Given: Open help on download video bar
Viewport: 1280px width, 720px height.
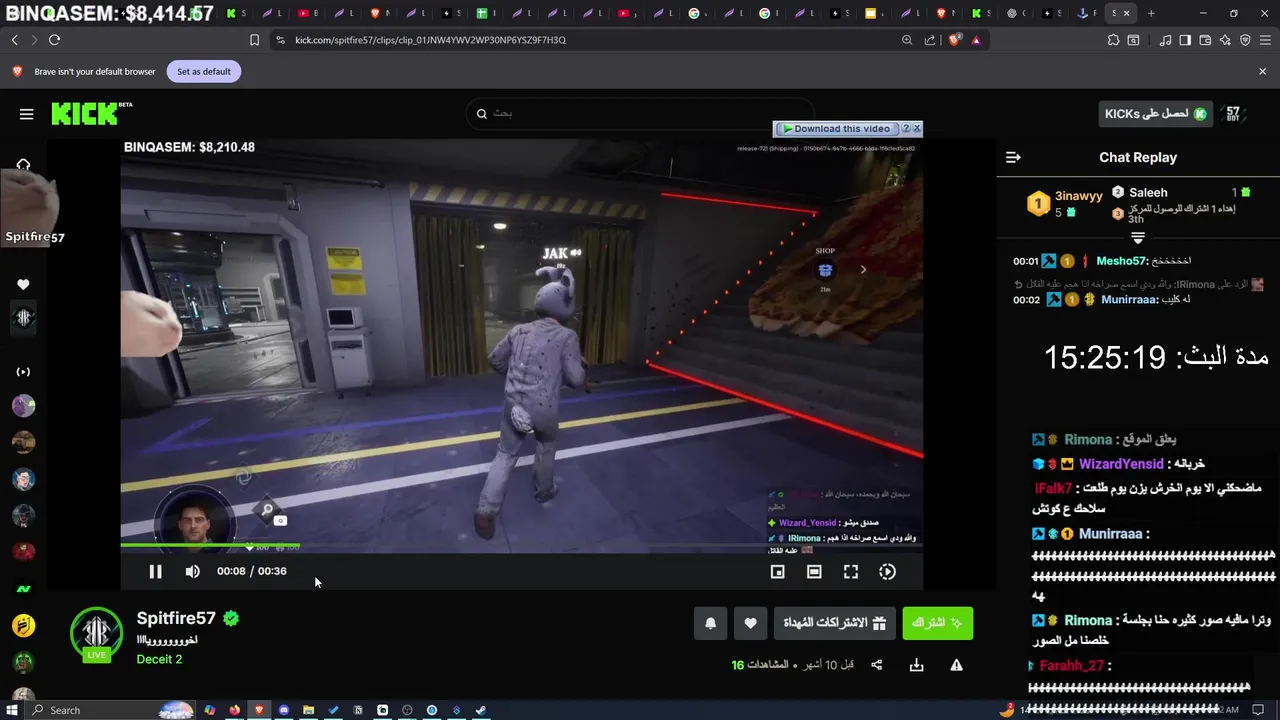Looking at the screenshot, I should point(905,128).
